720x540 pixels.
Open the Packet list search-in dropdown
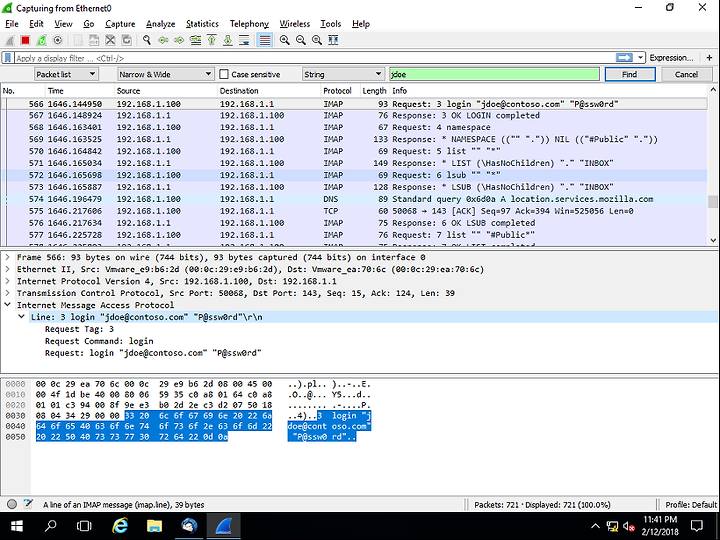66,74
